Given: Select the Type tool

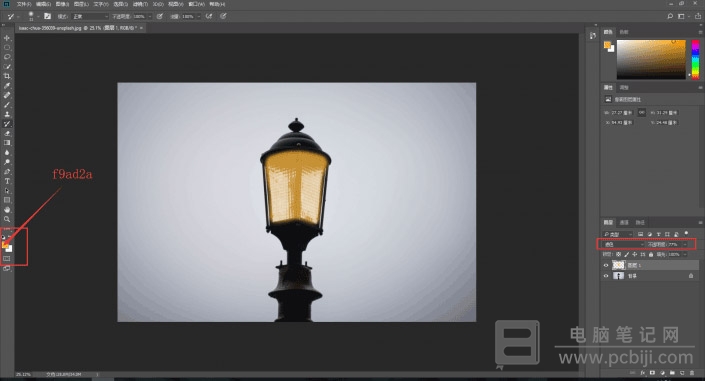Looking at the screenshot, I should coord(7,181).
